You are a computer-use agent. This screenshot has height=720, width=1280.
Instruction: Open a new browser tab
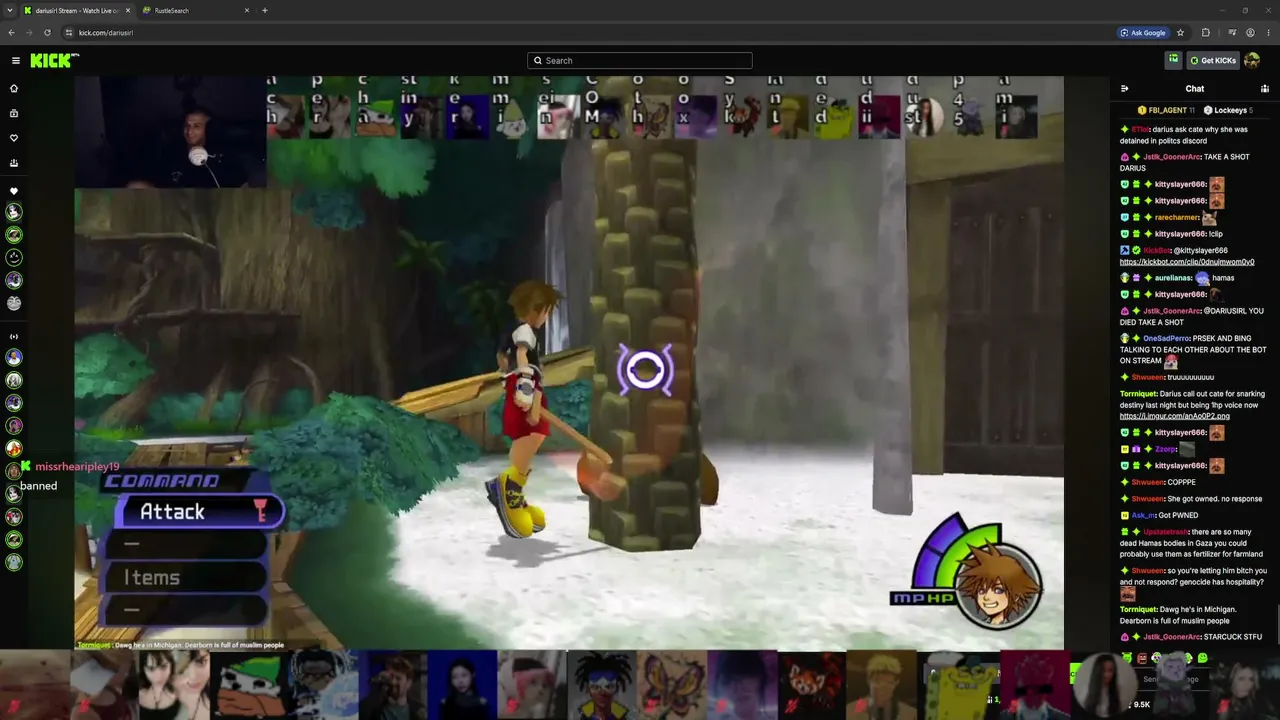(x=265, y=10)
